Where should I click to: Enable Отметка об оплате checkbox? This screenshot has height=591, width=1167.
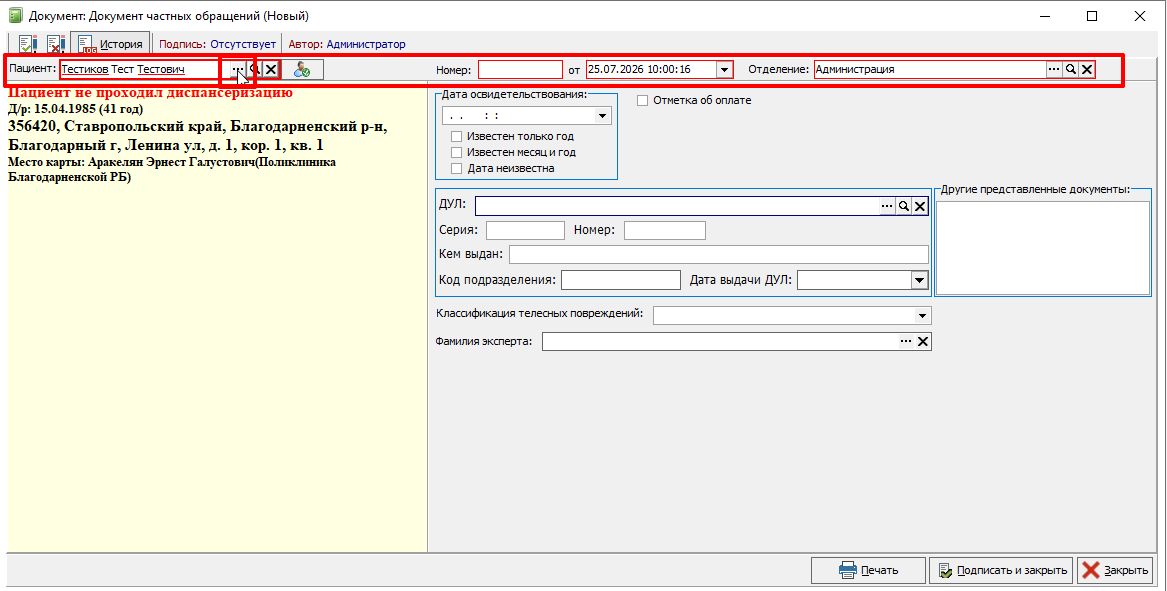(x=642, y=100)
